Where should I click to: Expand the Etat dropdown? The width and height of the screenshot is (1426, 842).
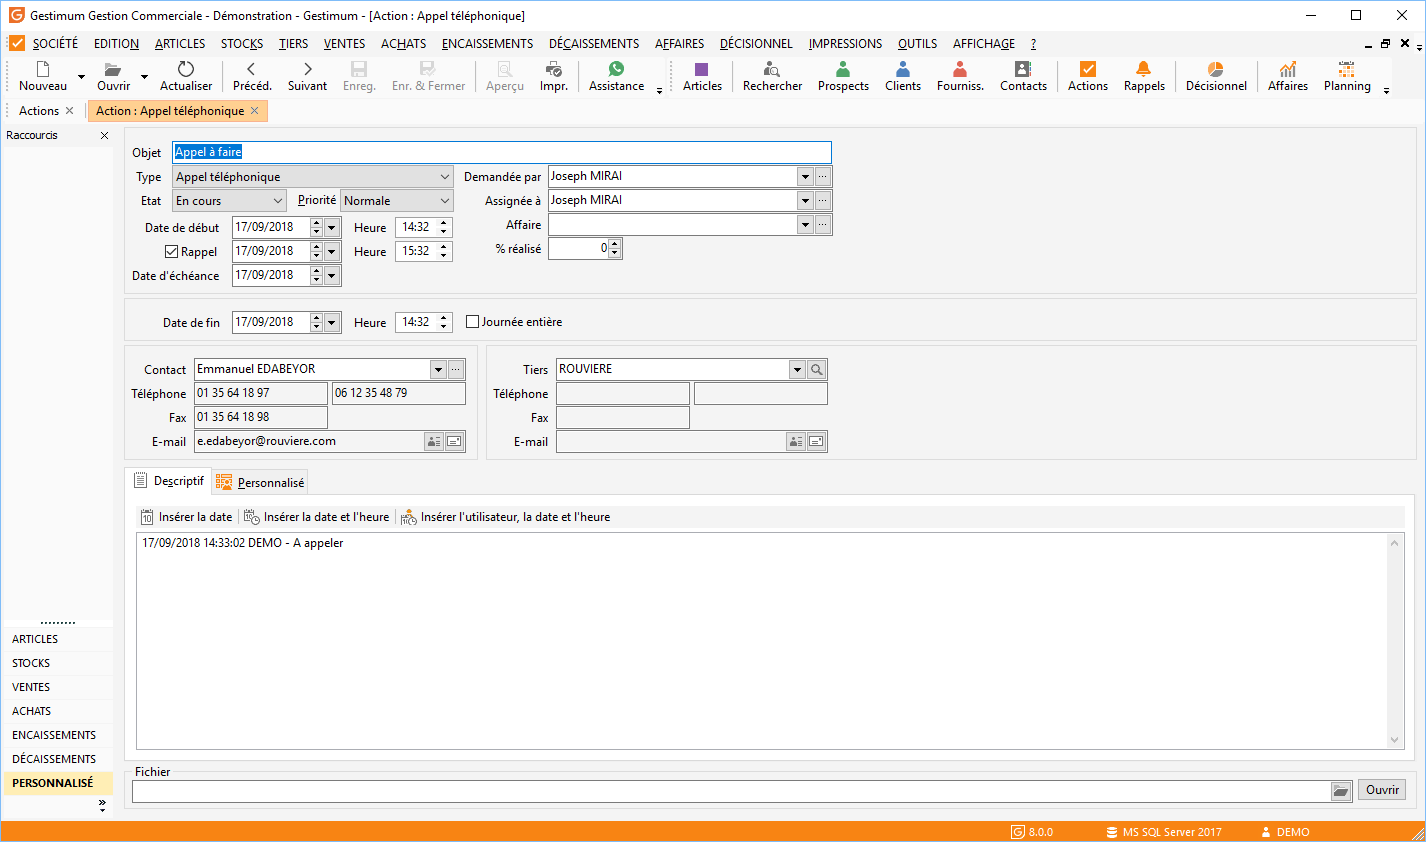(278, 201)
